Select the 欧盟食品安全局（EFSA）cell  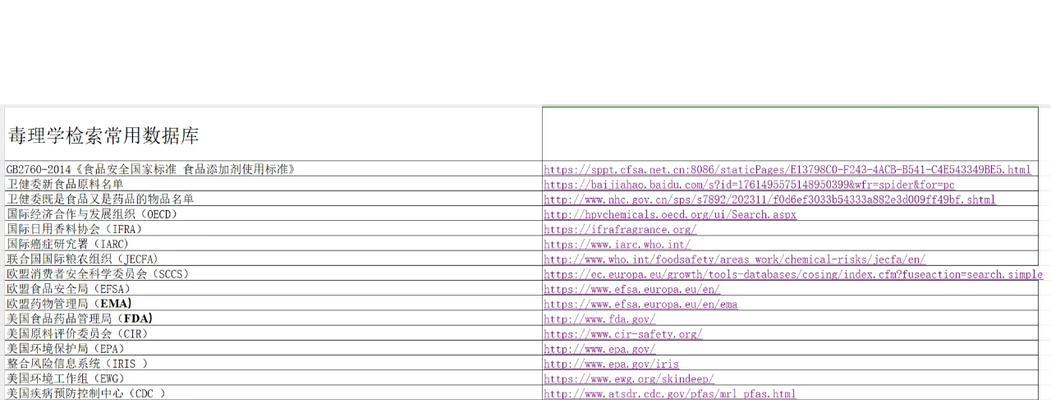click(273, 289)
